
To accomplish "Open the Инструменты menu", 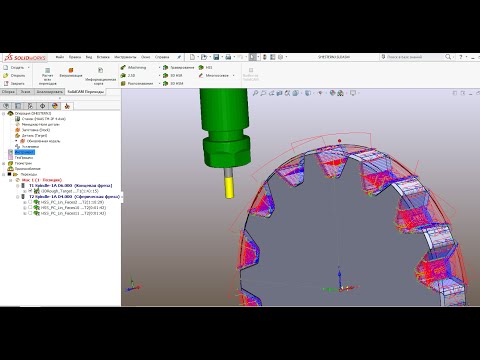I will [125, 57].
